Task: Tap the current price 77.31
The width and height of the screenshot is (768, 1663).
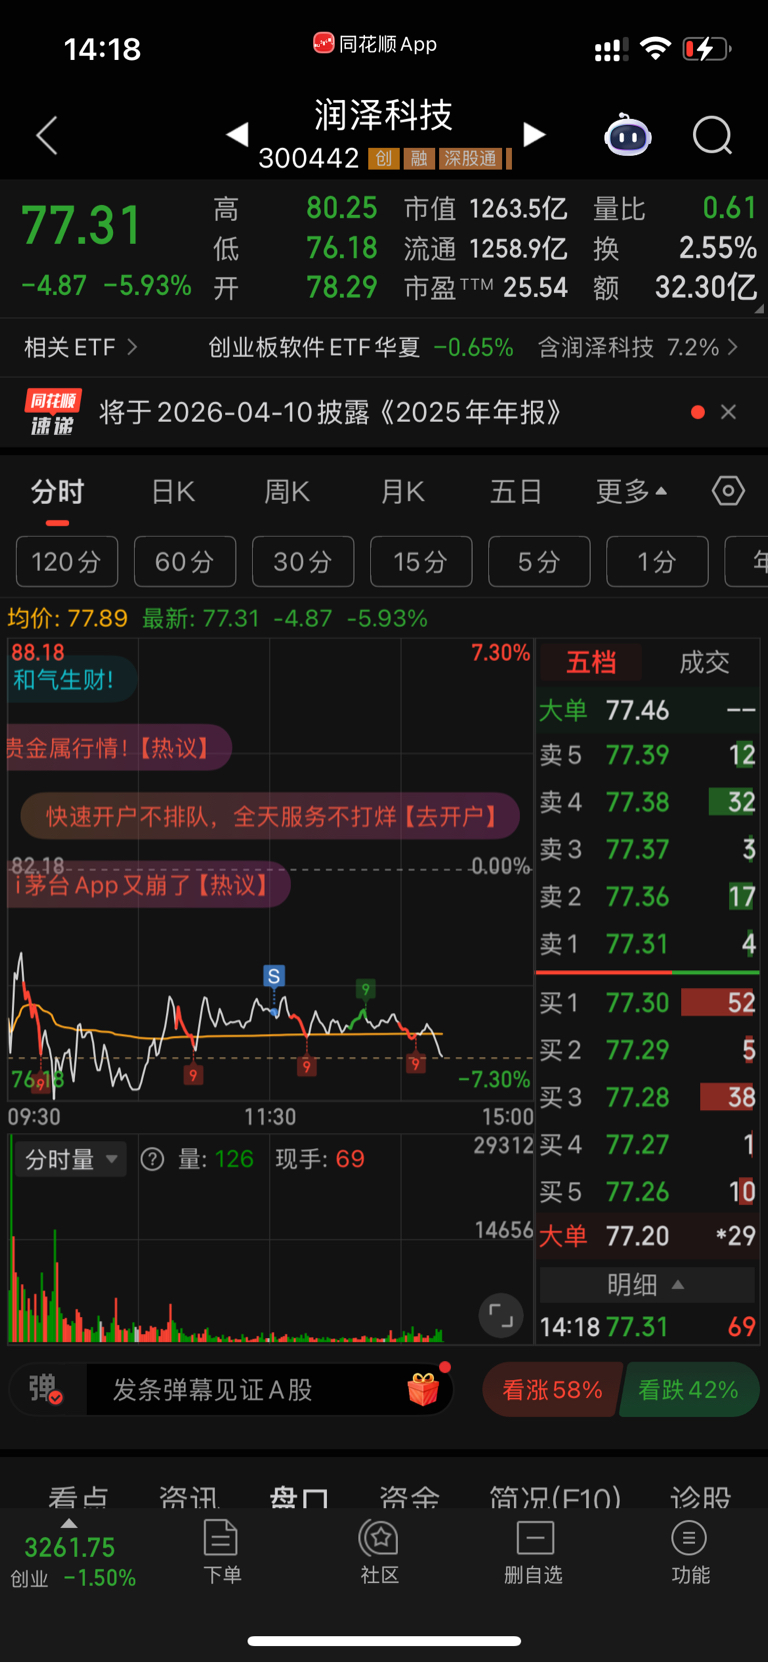Action: click(x=81, y=225)
